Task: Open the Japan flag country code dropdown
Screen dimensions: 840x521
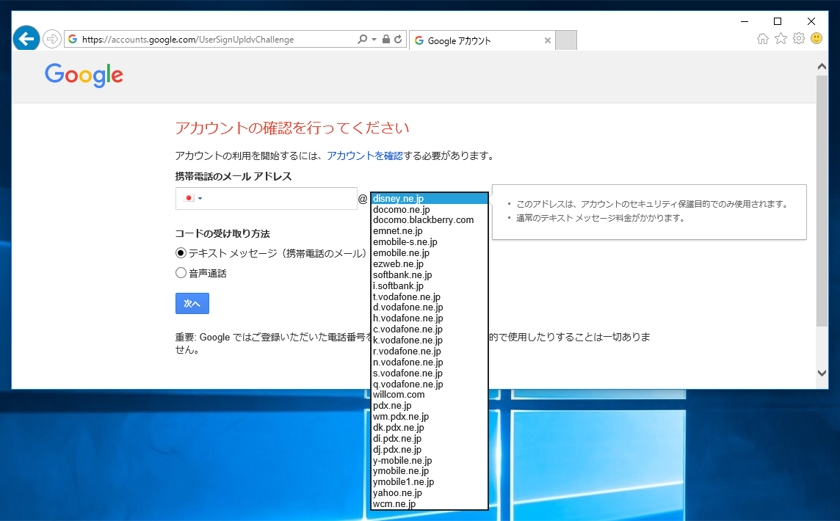Action: (193, 198)
